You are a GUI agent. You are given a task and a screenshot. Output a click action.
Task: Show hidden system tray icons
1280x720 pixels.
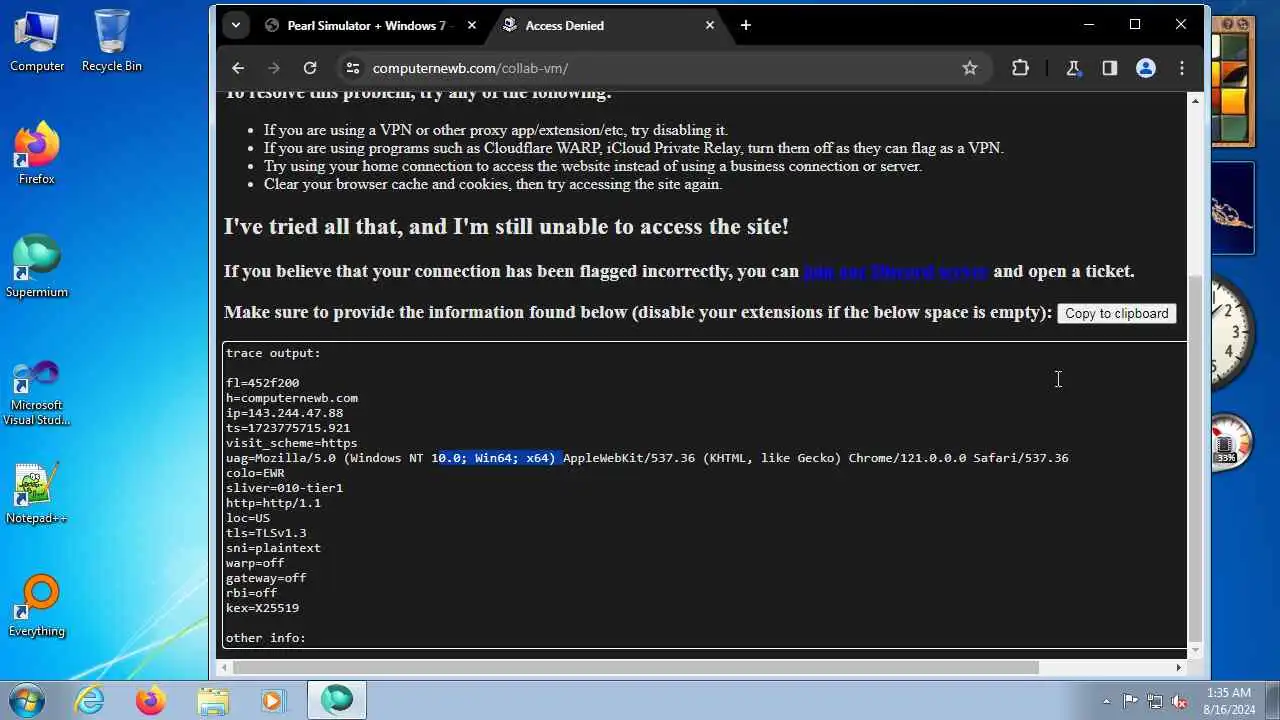1106,701
